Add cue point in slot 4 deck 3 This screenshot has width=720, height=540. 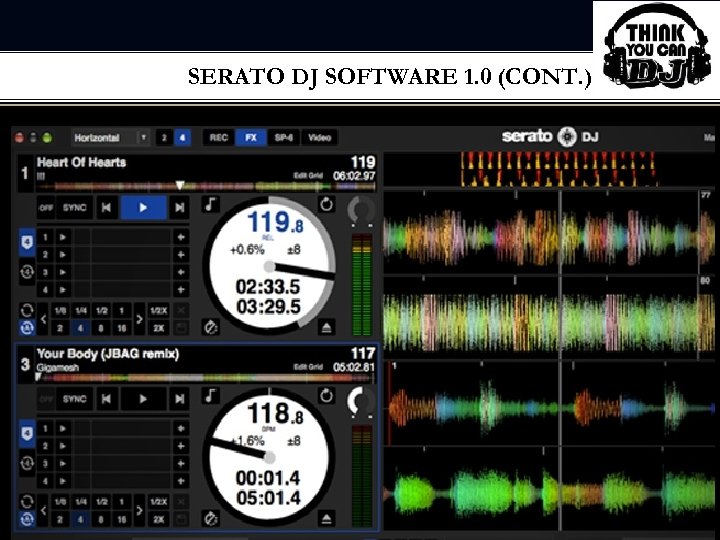click(x=181, y=481)
